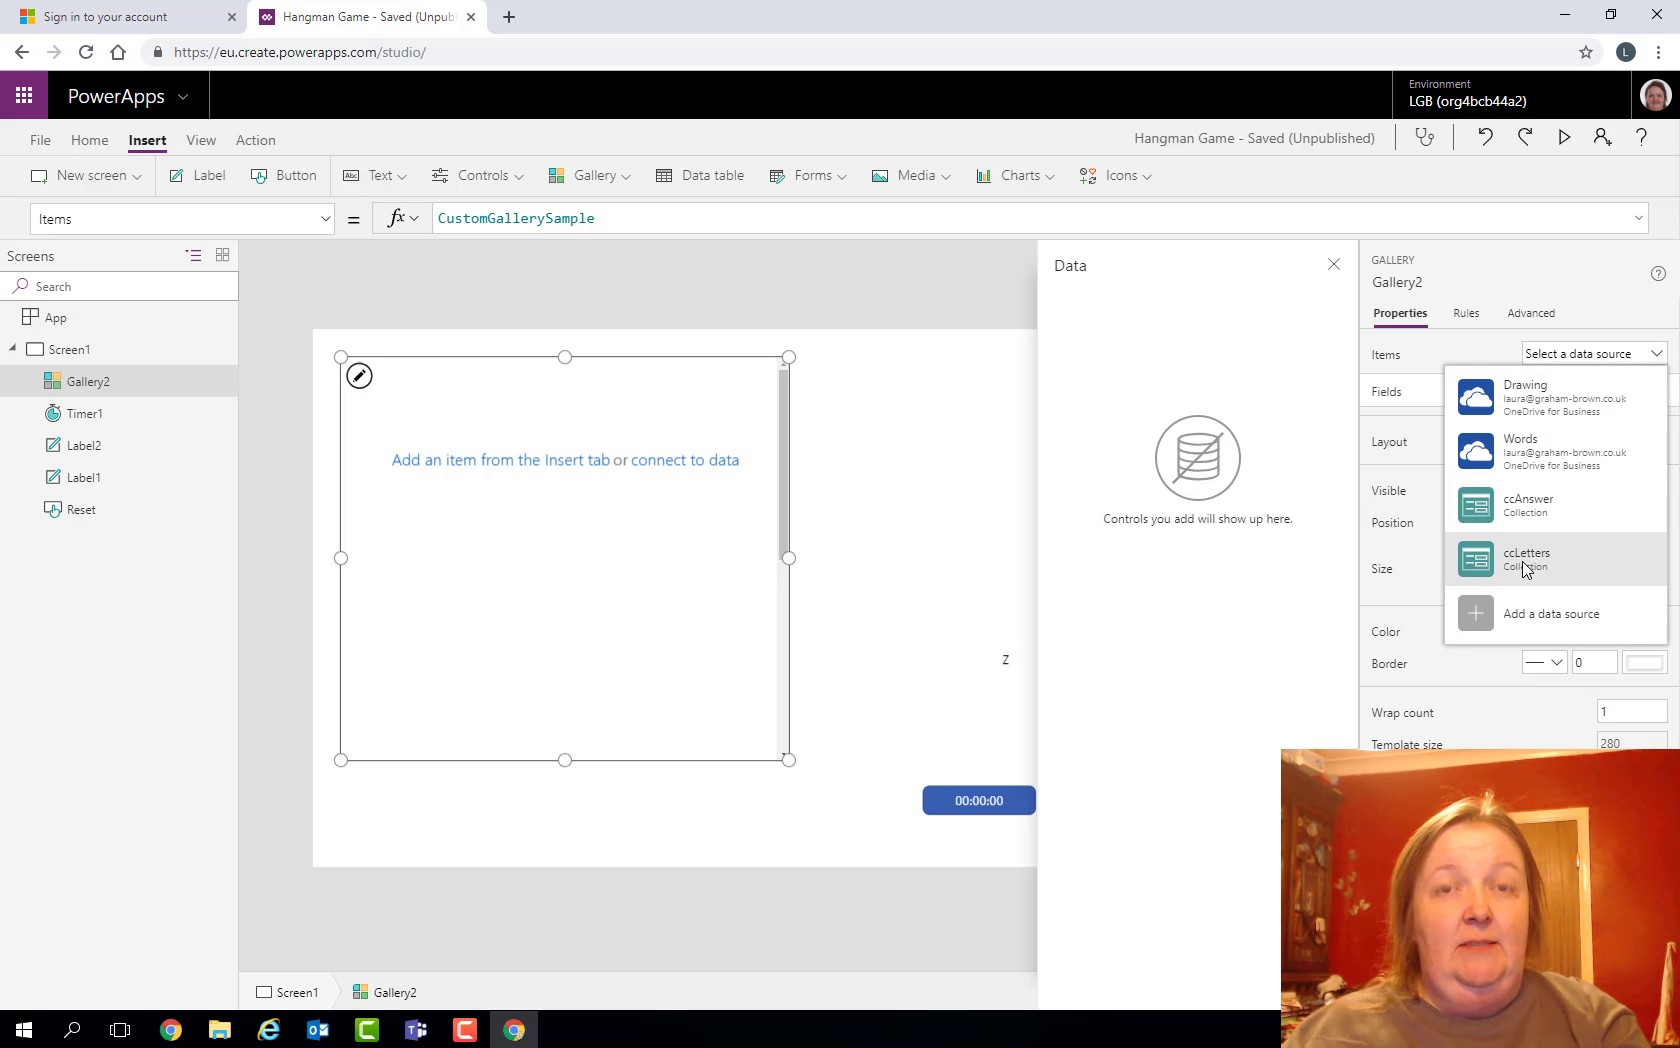
Task: Bookmark this page with star icon
Action: coord(1586,52)
